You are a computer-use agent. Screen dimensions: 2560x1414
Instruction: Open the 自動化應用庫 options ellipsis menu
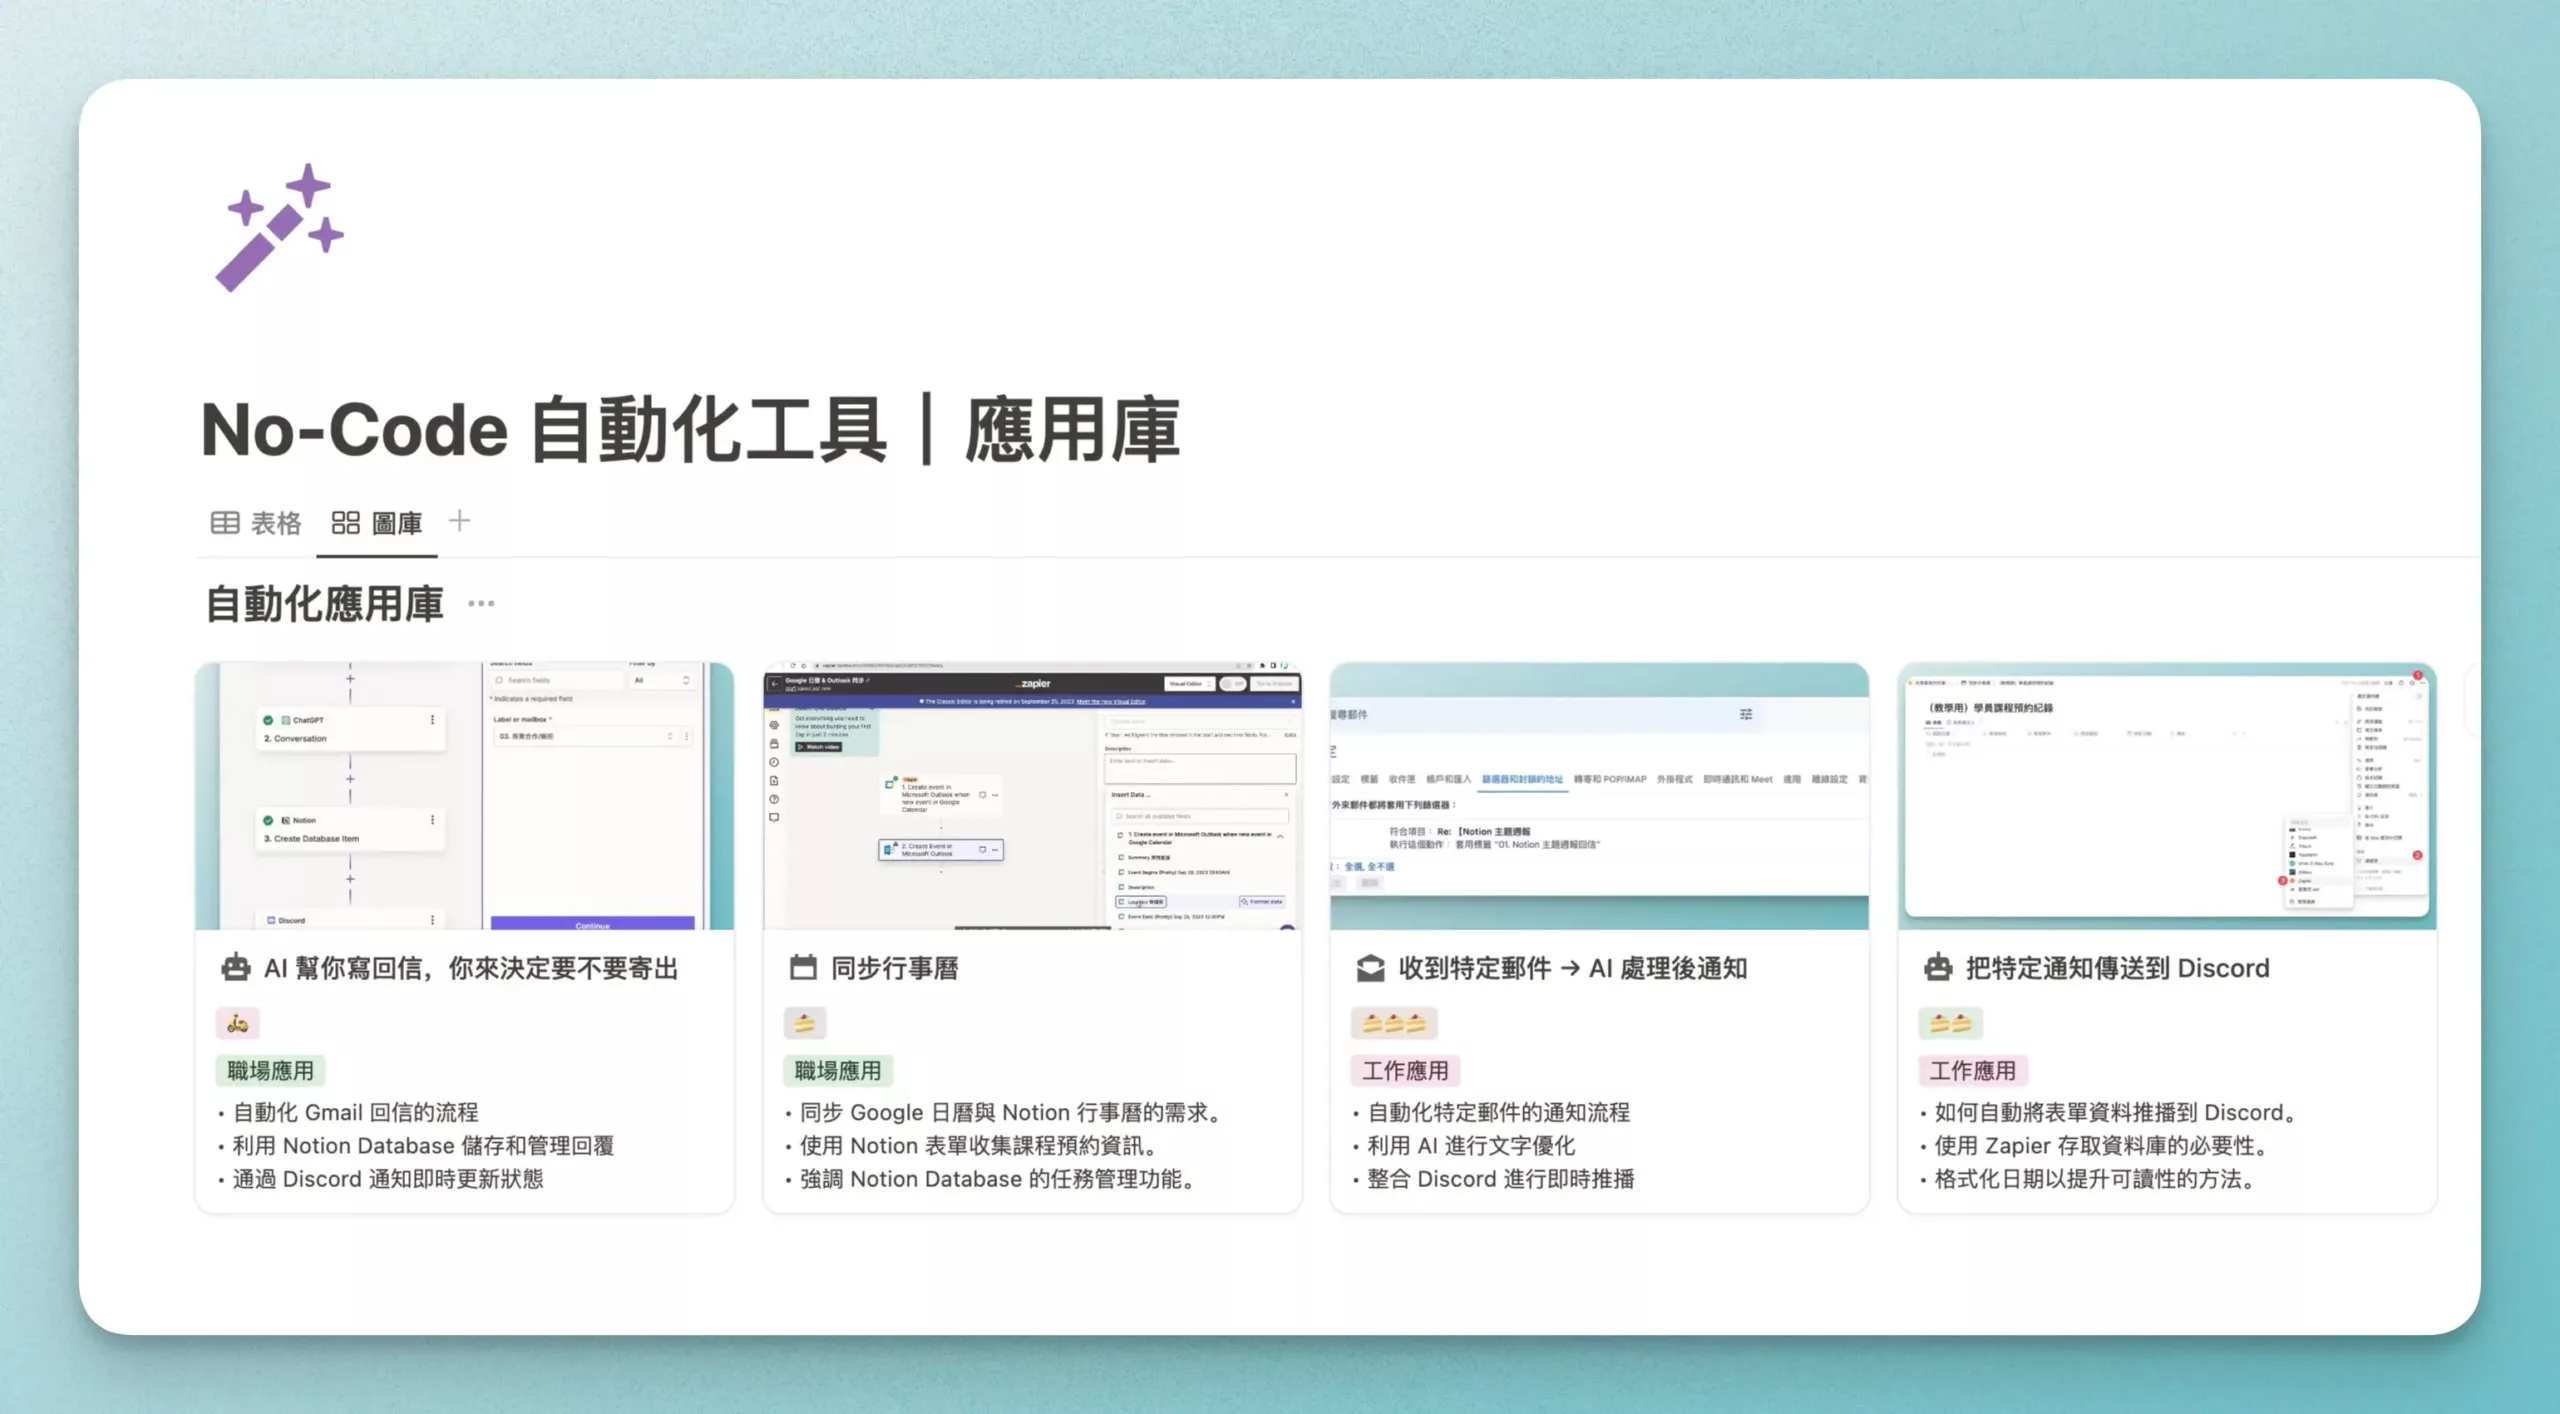tap(481, 603)
